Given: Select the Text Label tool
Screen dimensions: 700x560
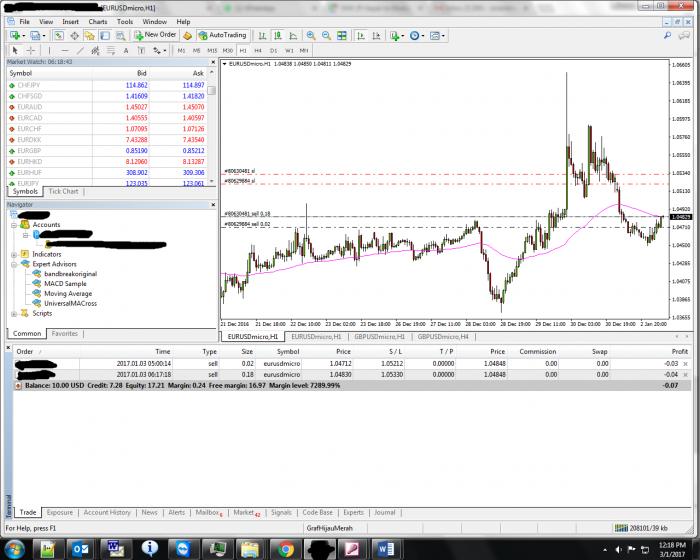Looking at the screenshot, I should coord(141,50).
